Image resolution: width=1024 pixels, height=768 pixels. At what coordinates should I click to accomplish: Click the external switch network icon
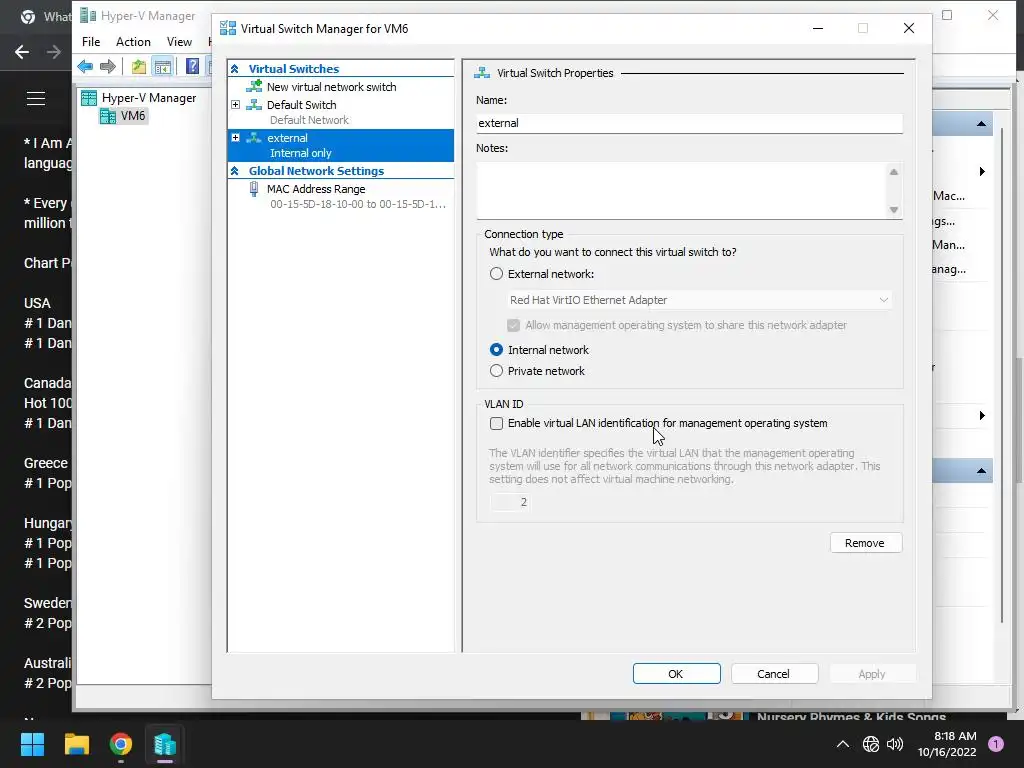pyautogui.click(x=254, y=138)
